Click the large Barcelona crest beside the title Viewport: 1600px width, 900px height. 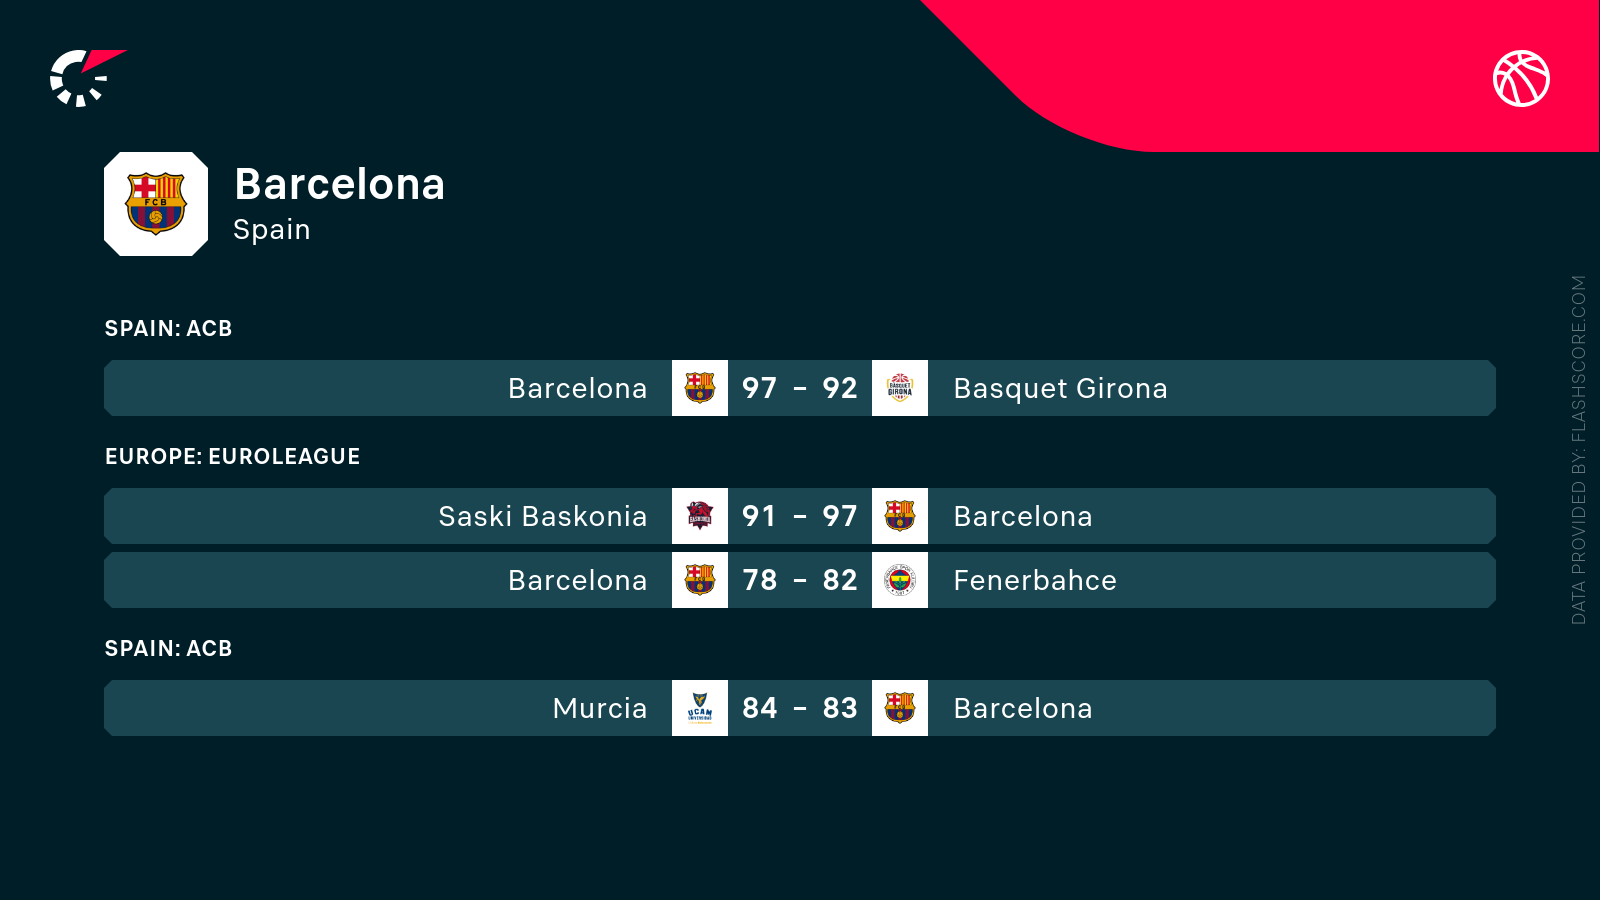pos(156,204)
